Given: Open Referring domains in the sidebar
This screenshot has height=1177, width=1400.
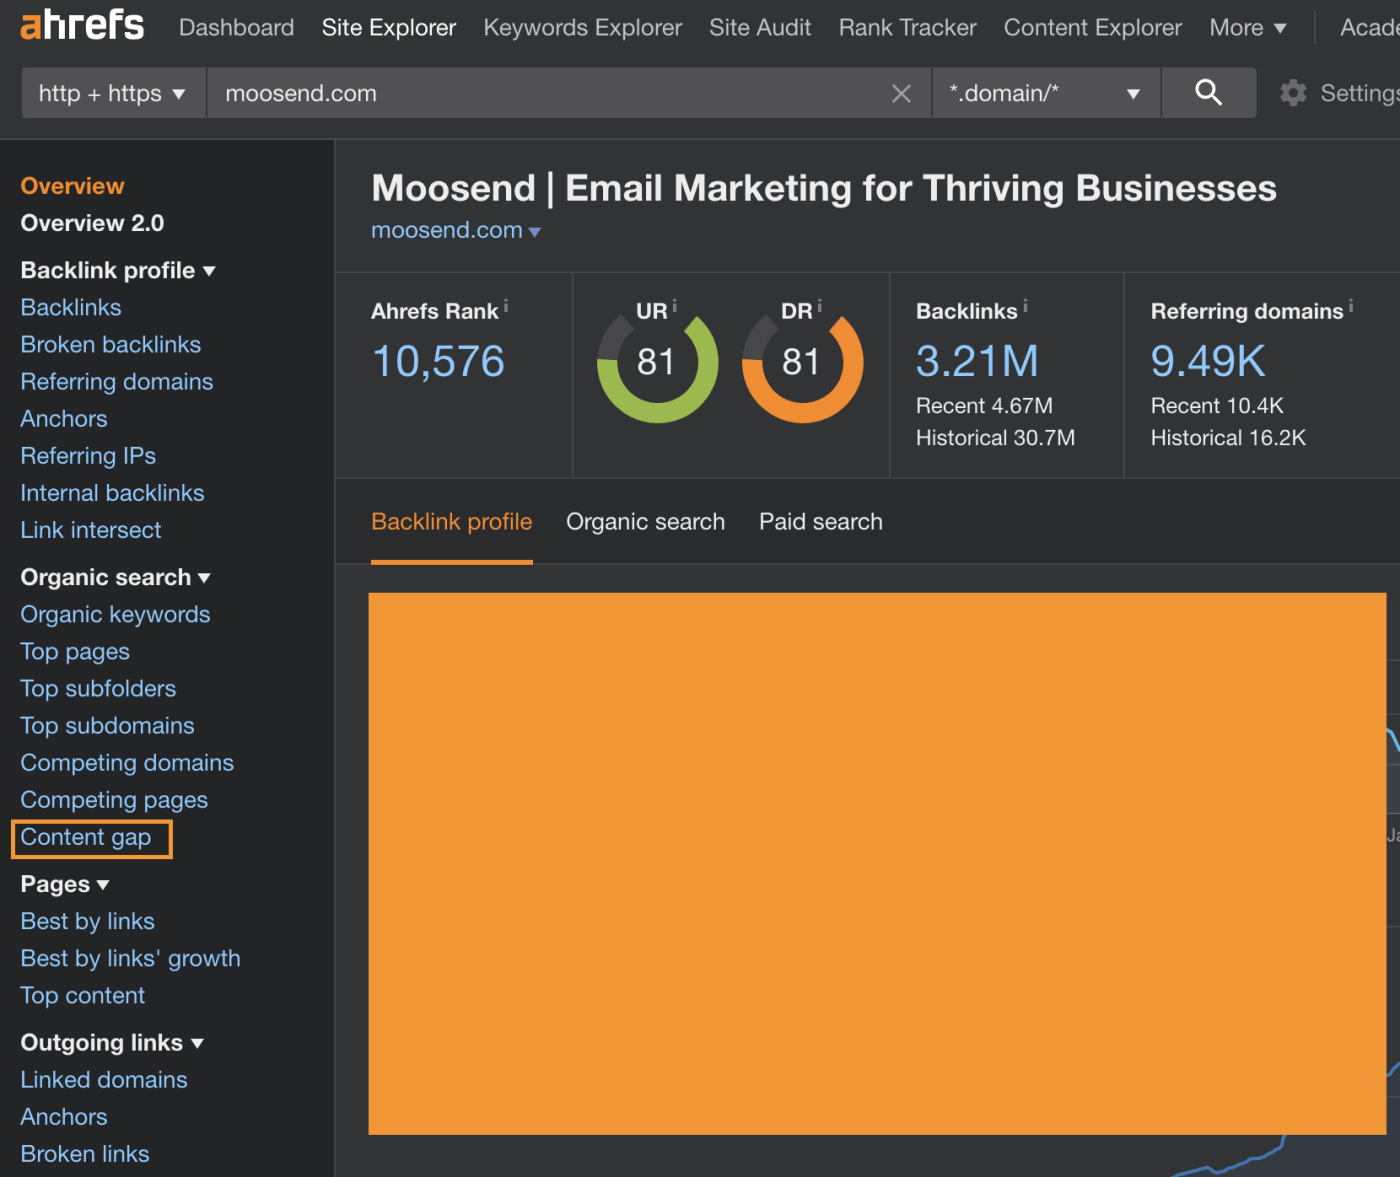Looking at the screenshot, I should point(117,381).
